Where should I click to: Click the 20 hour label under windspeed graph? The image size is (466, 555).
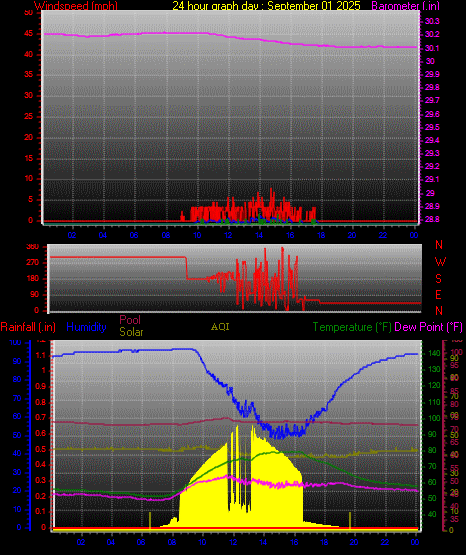(352, 235)
